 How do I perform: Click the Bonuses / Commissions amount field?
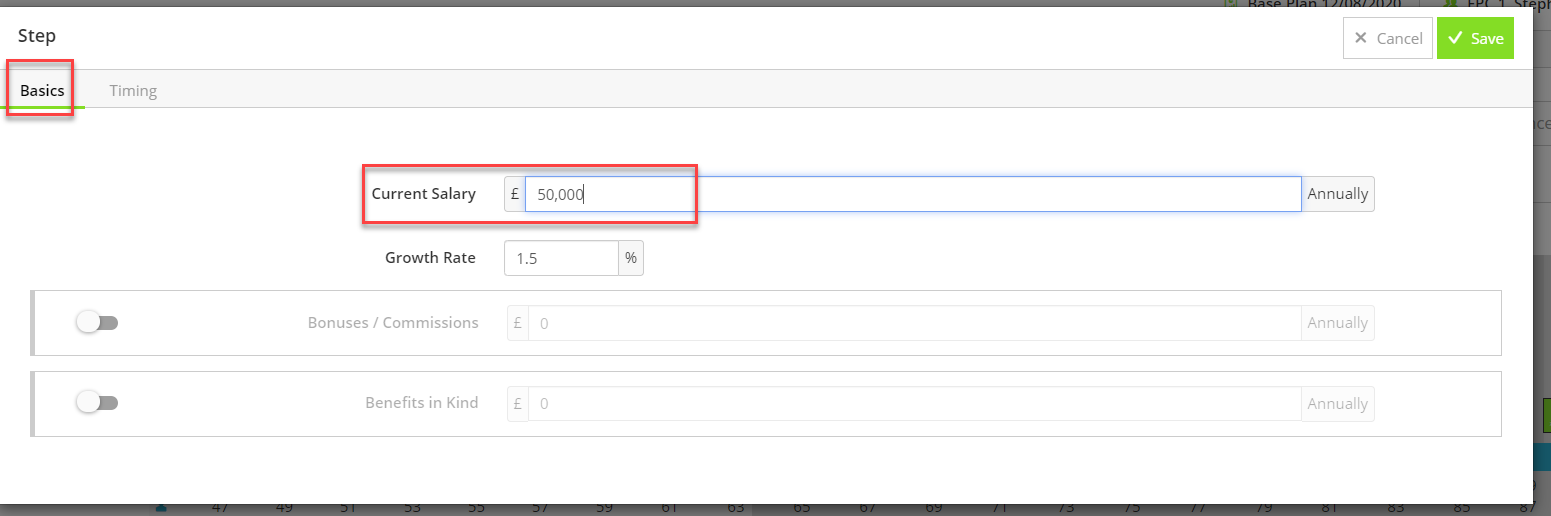click(915, 323)
